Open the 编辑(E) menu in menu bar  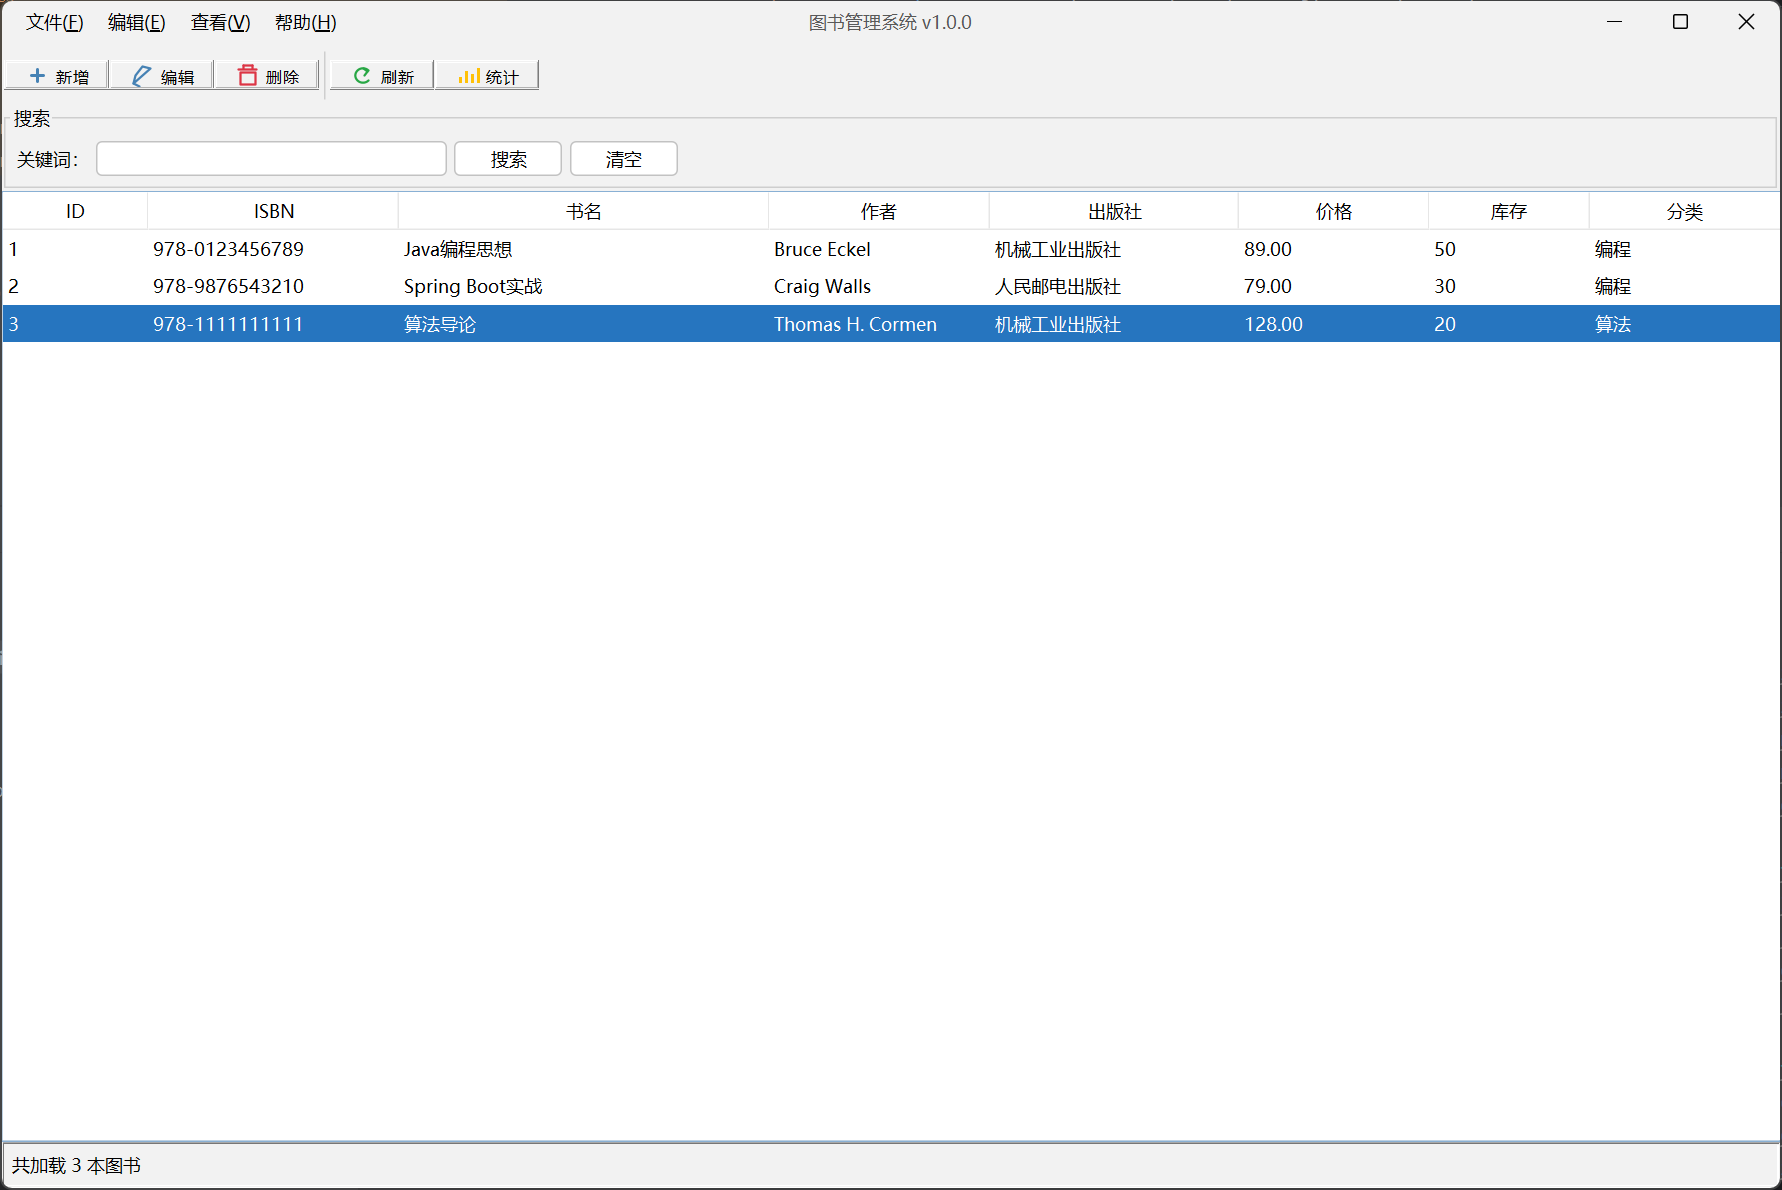[x=137, y=22]
